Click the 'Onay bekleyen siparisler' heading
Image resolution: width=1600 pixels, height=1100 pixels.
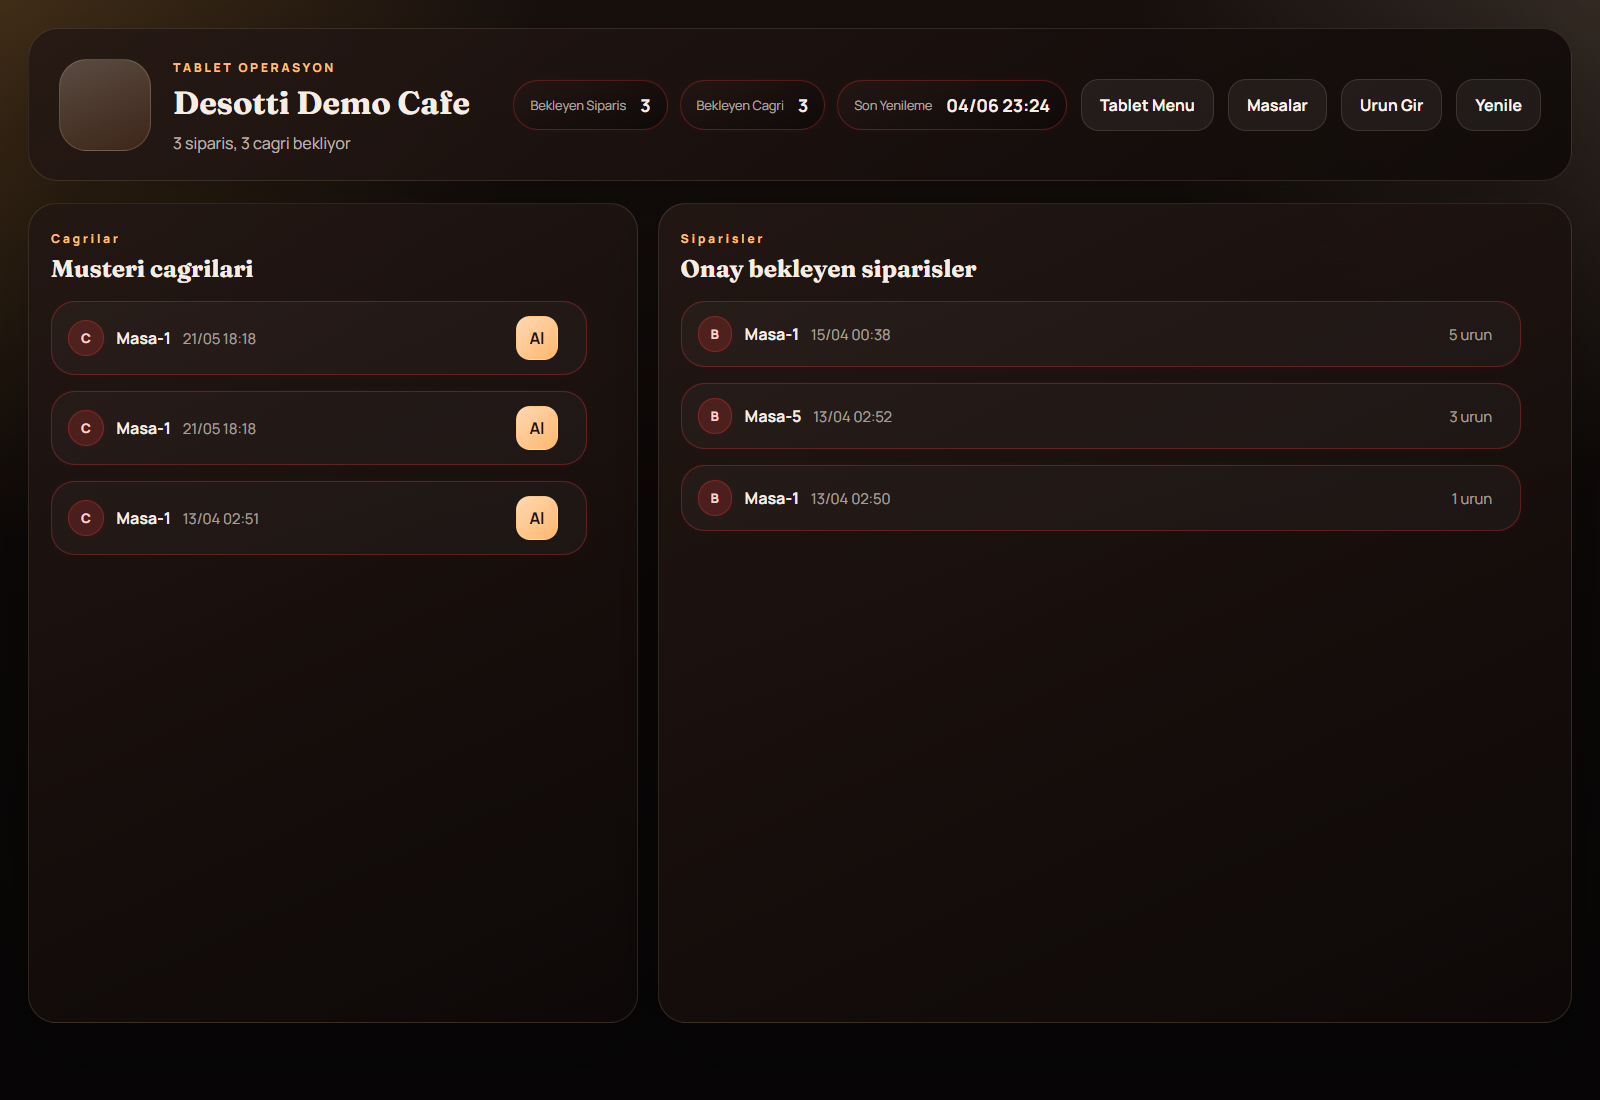point(828,269)
